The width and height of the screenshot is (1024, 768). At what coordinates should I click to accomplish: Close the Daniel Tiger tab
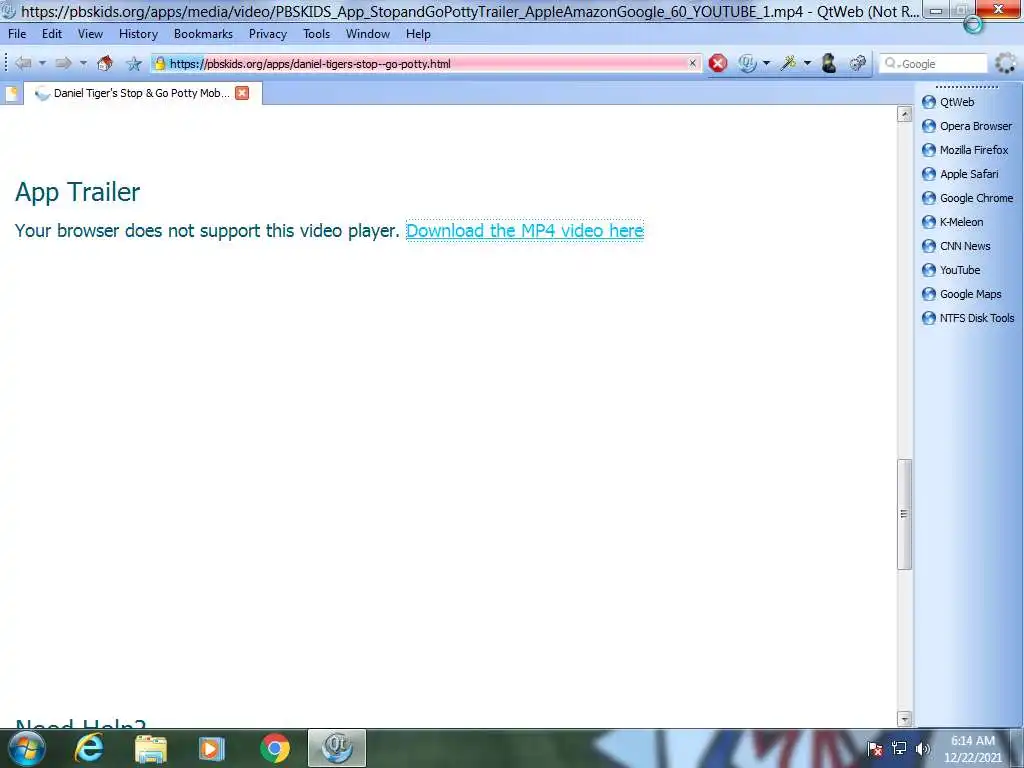[x=242, y=93]
